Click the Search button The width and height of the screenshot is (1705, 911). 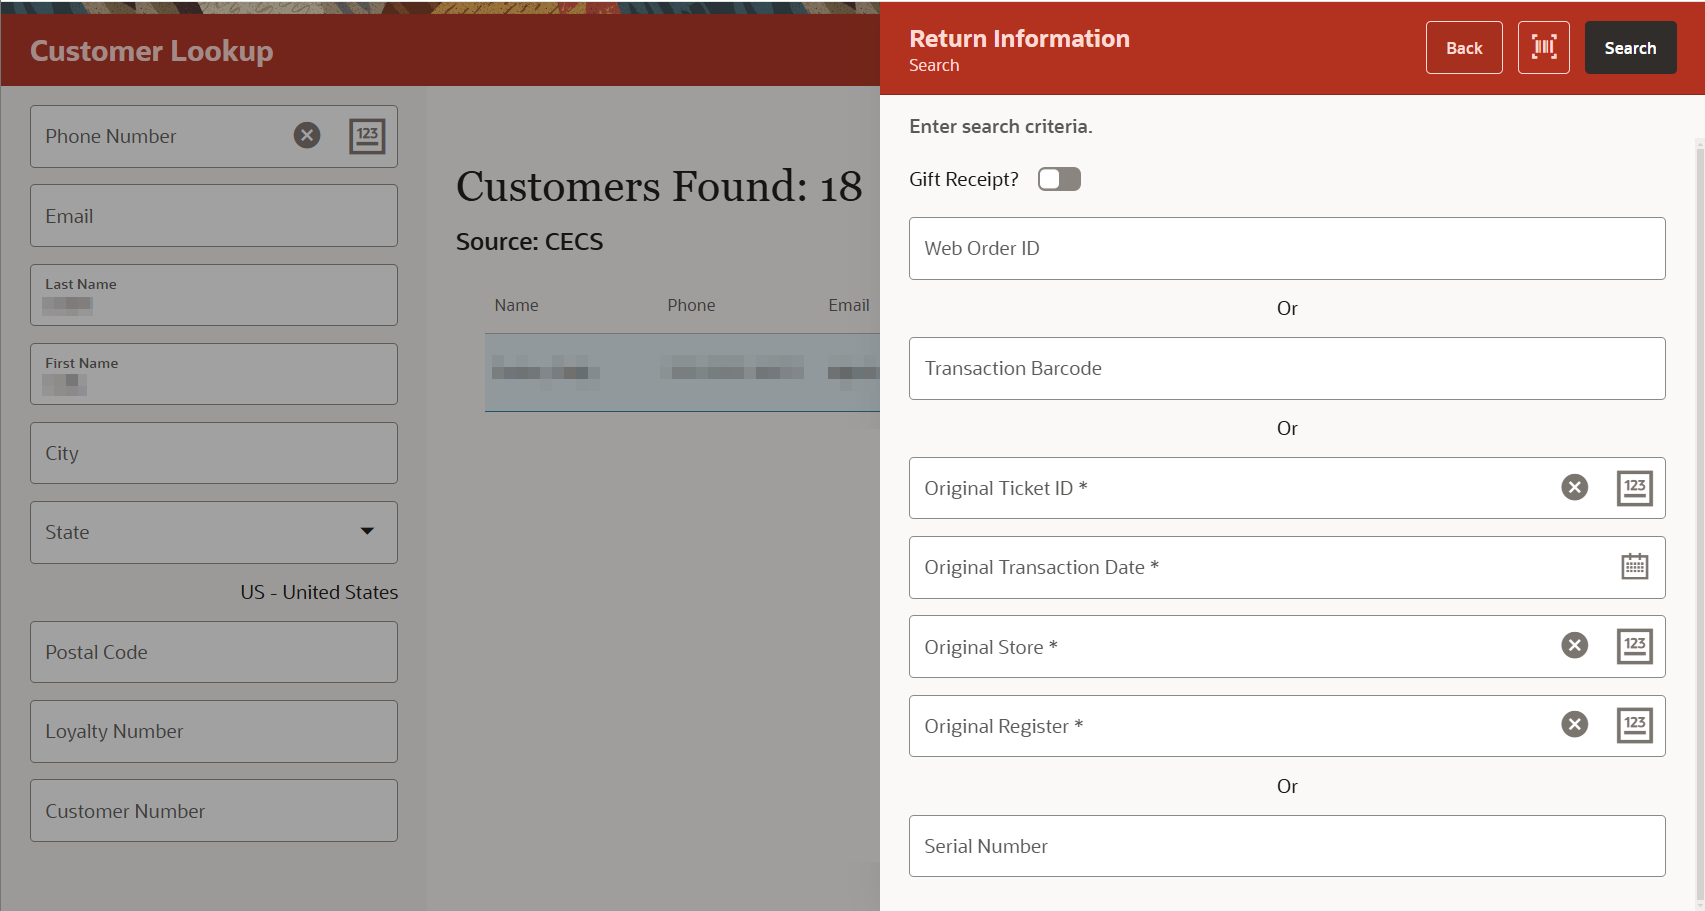[x=1630, y=47]
